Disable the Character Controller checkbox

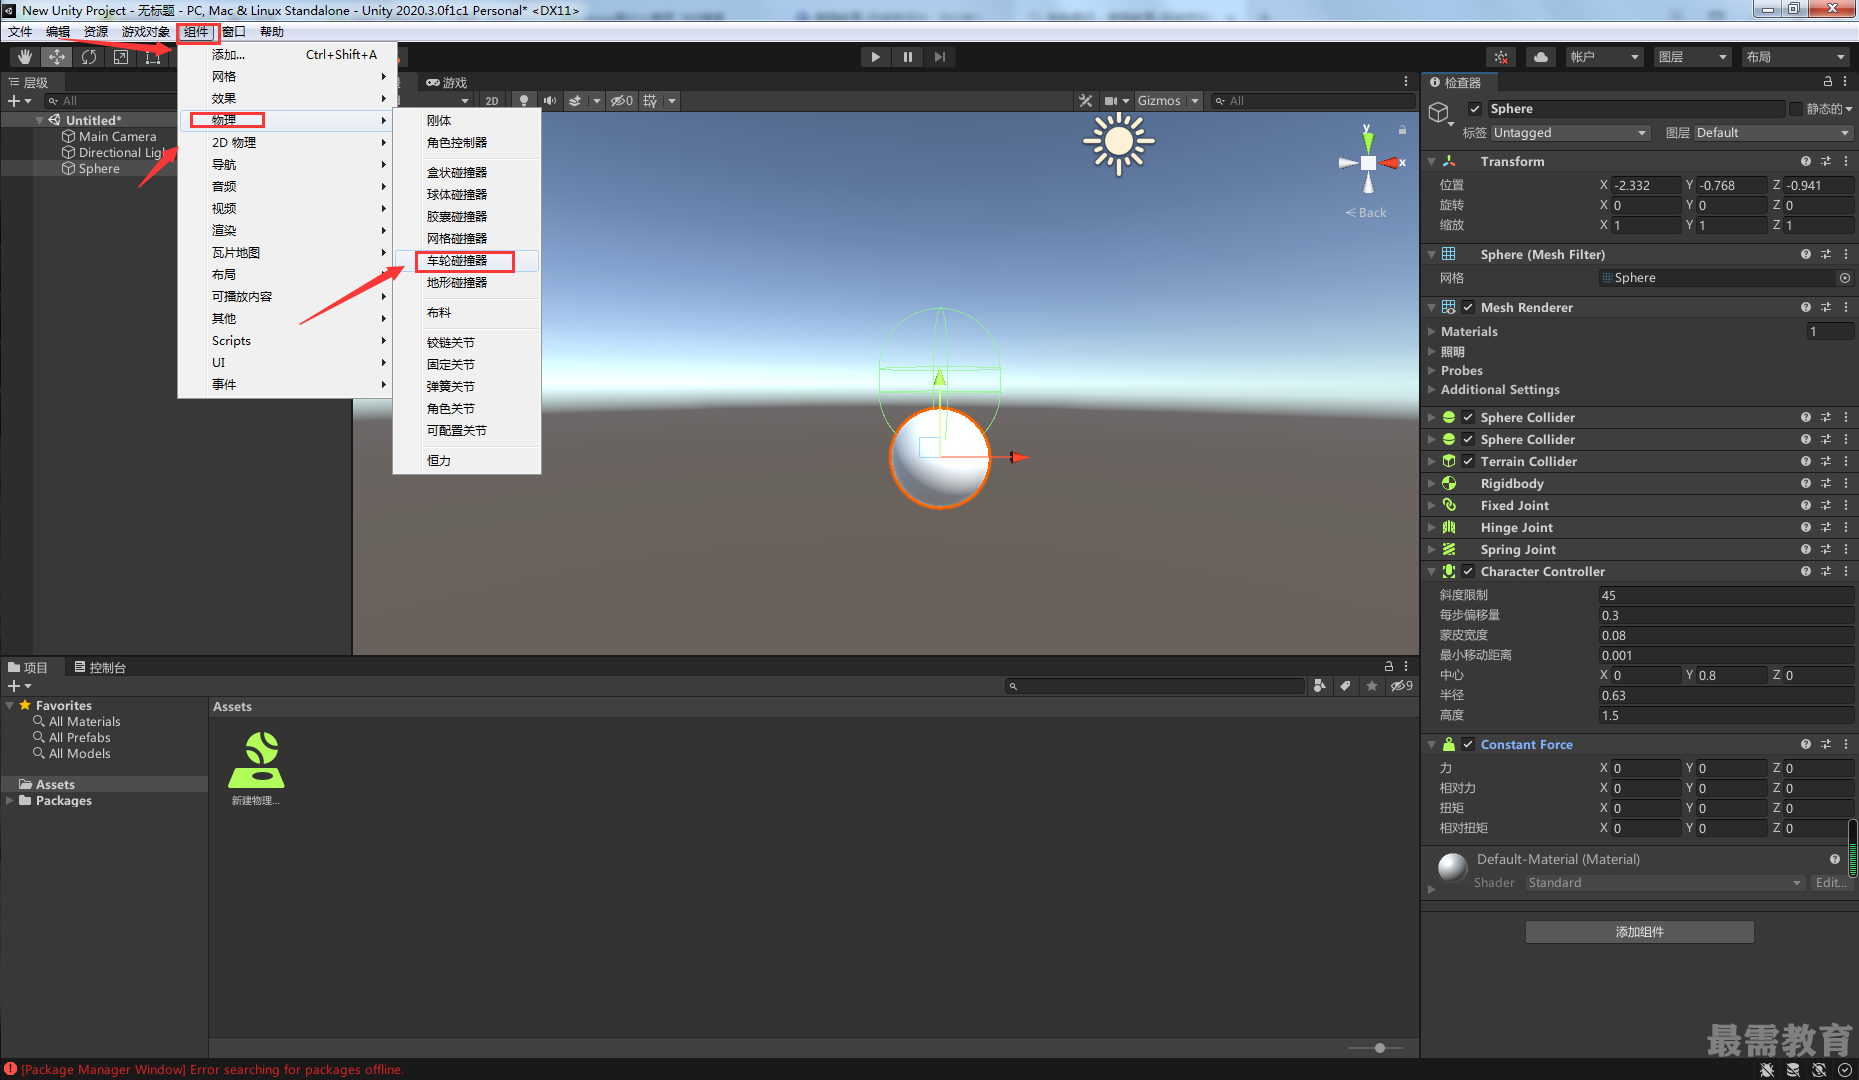1468,572
